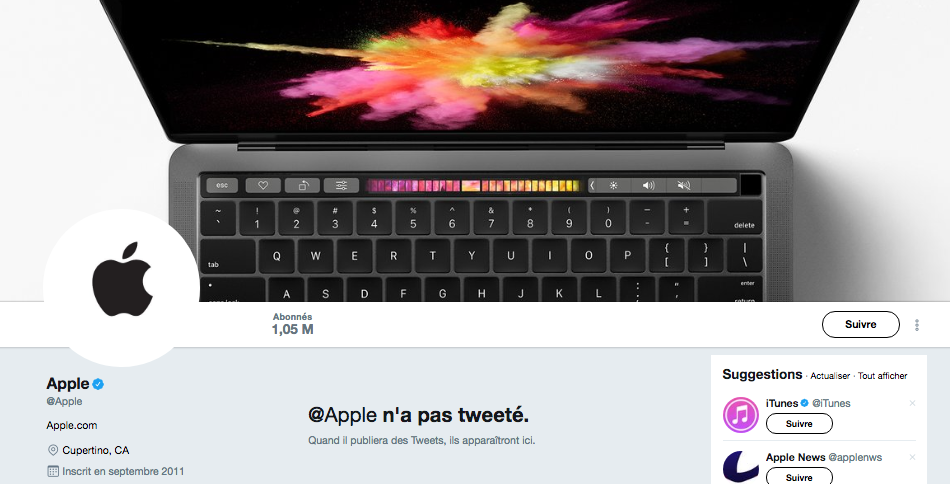Click Tout afficher link
This screenshot has height=484, width=950.
pos(882,376)
